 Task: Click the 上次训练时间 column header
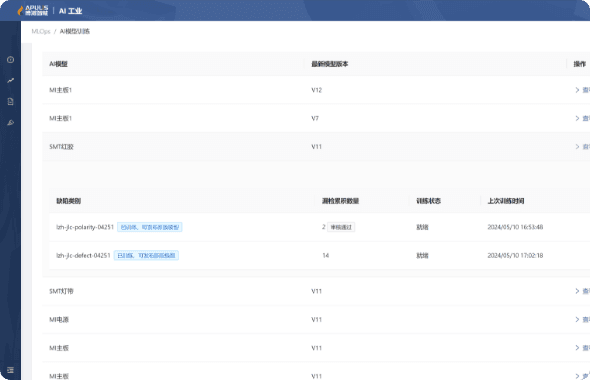pyautogui.click(x=506, y=201)
